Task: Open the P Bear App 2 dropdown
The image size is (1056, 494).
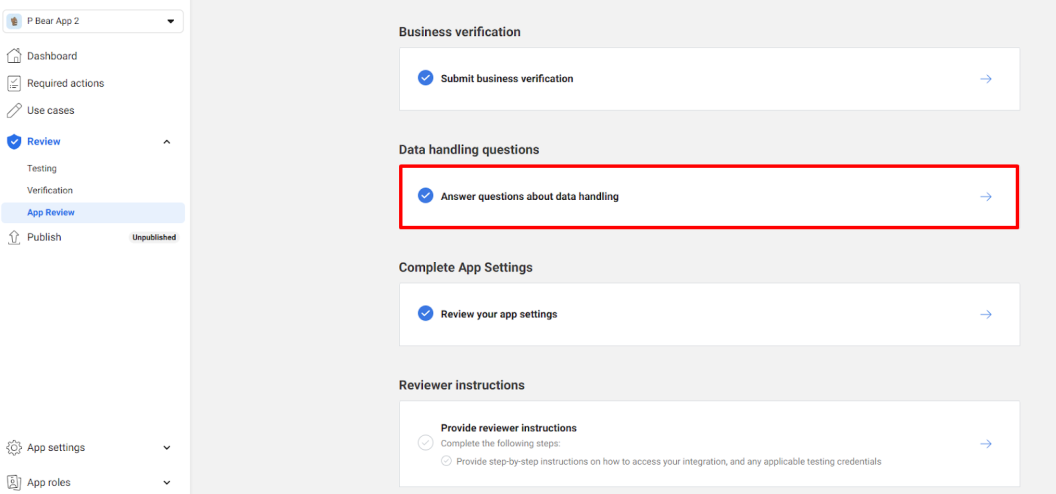Action: pyautogui.click(x=94, y=21)
